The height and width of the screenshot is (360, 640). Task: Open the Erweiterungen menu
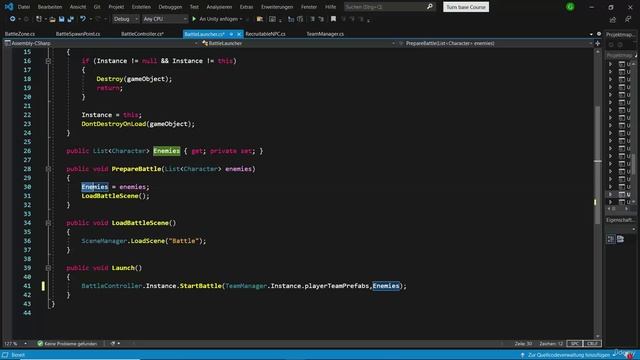click(x=277, y=7)
